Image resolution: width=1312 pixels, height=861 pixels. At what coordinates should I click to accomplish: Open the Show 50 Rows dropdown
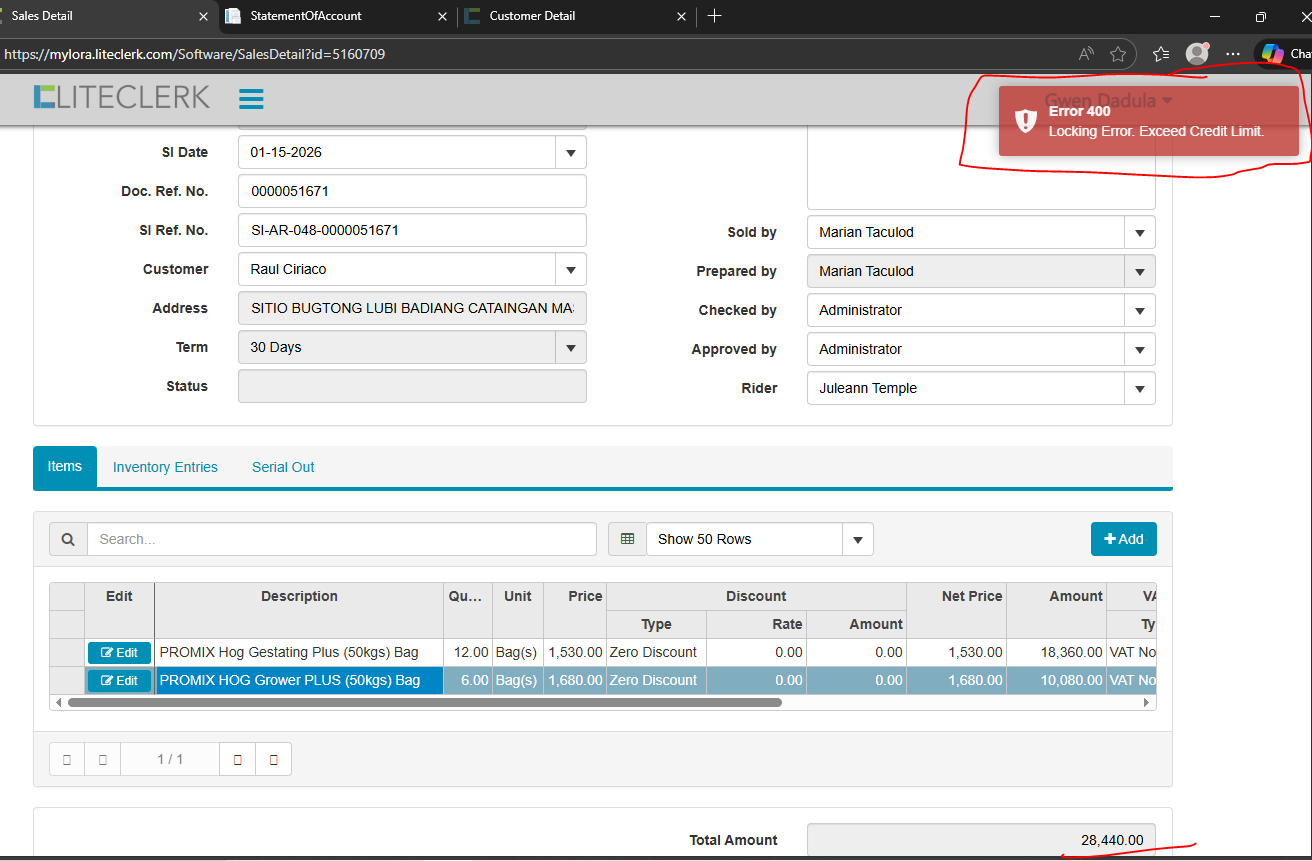(857, 540)
